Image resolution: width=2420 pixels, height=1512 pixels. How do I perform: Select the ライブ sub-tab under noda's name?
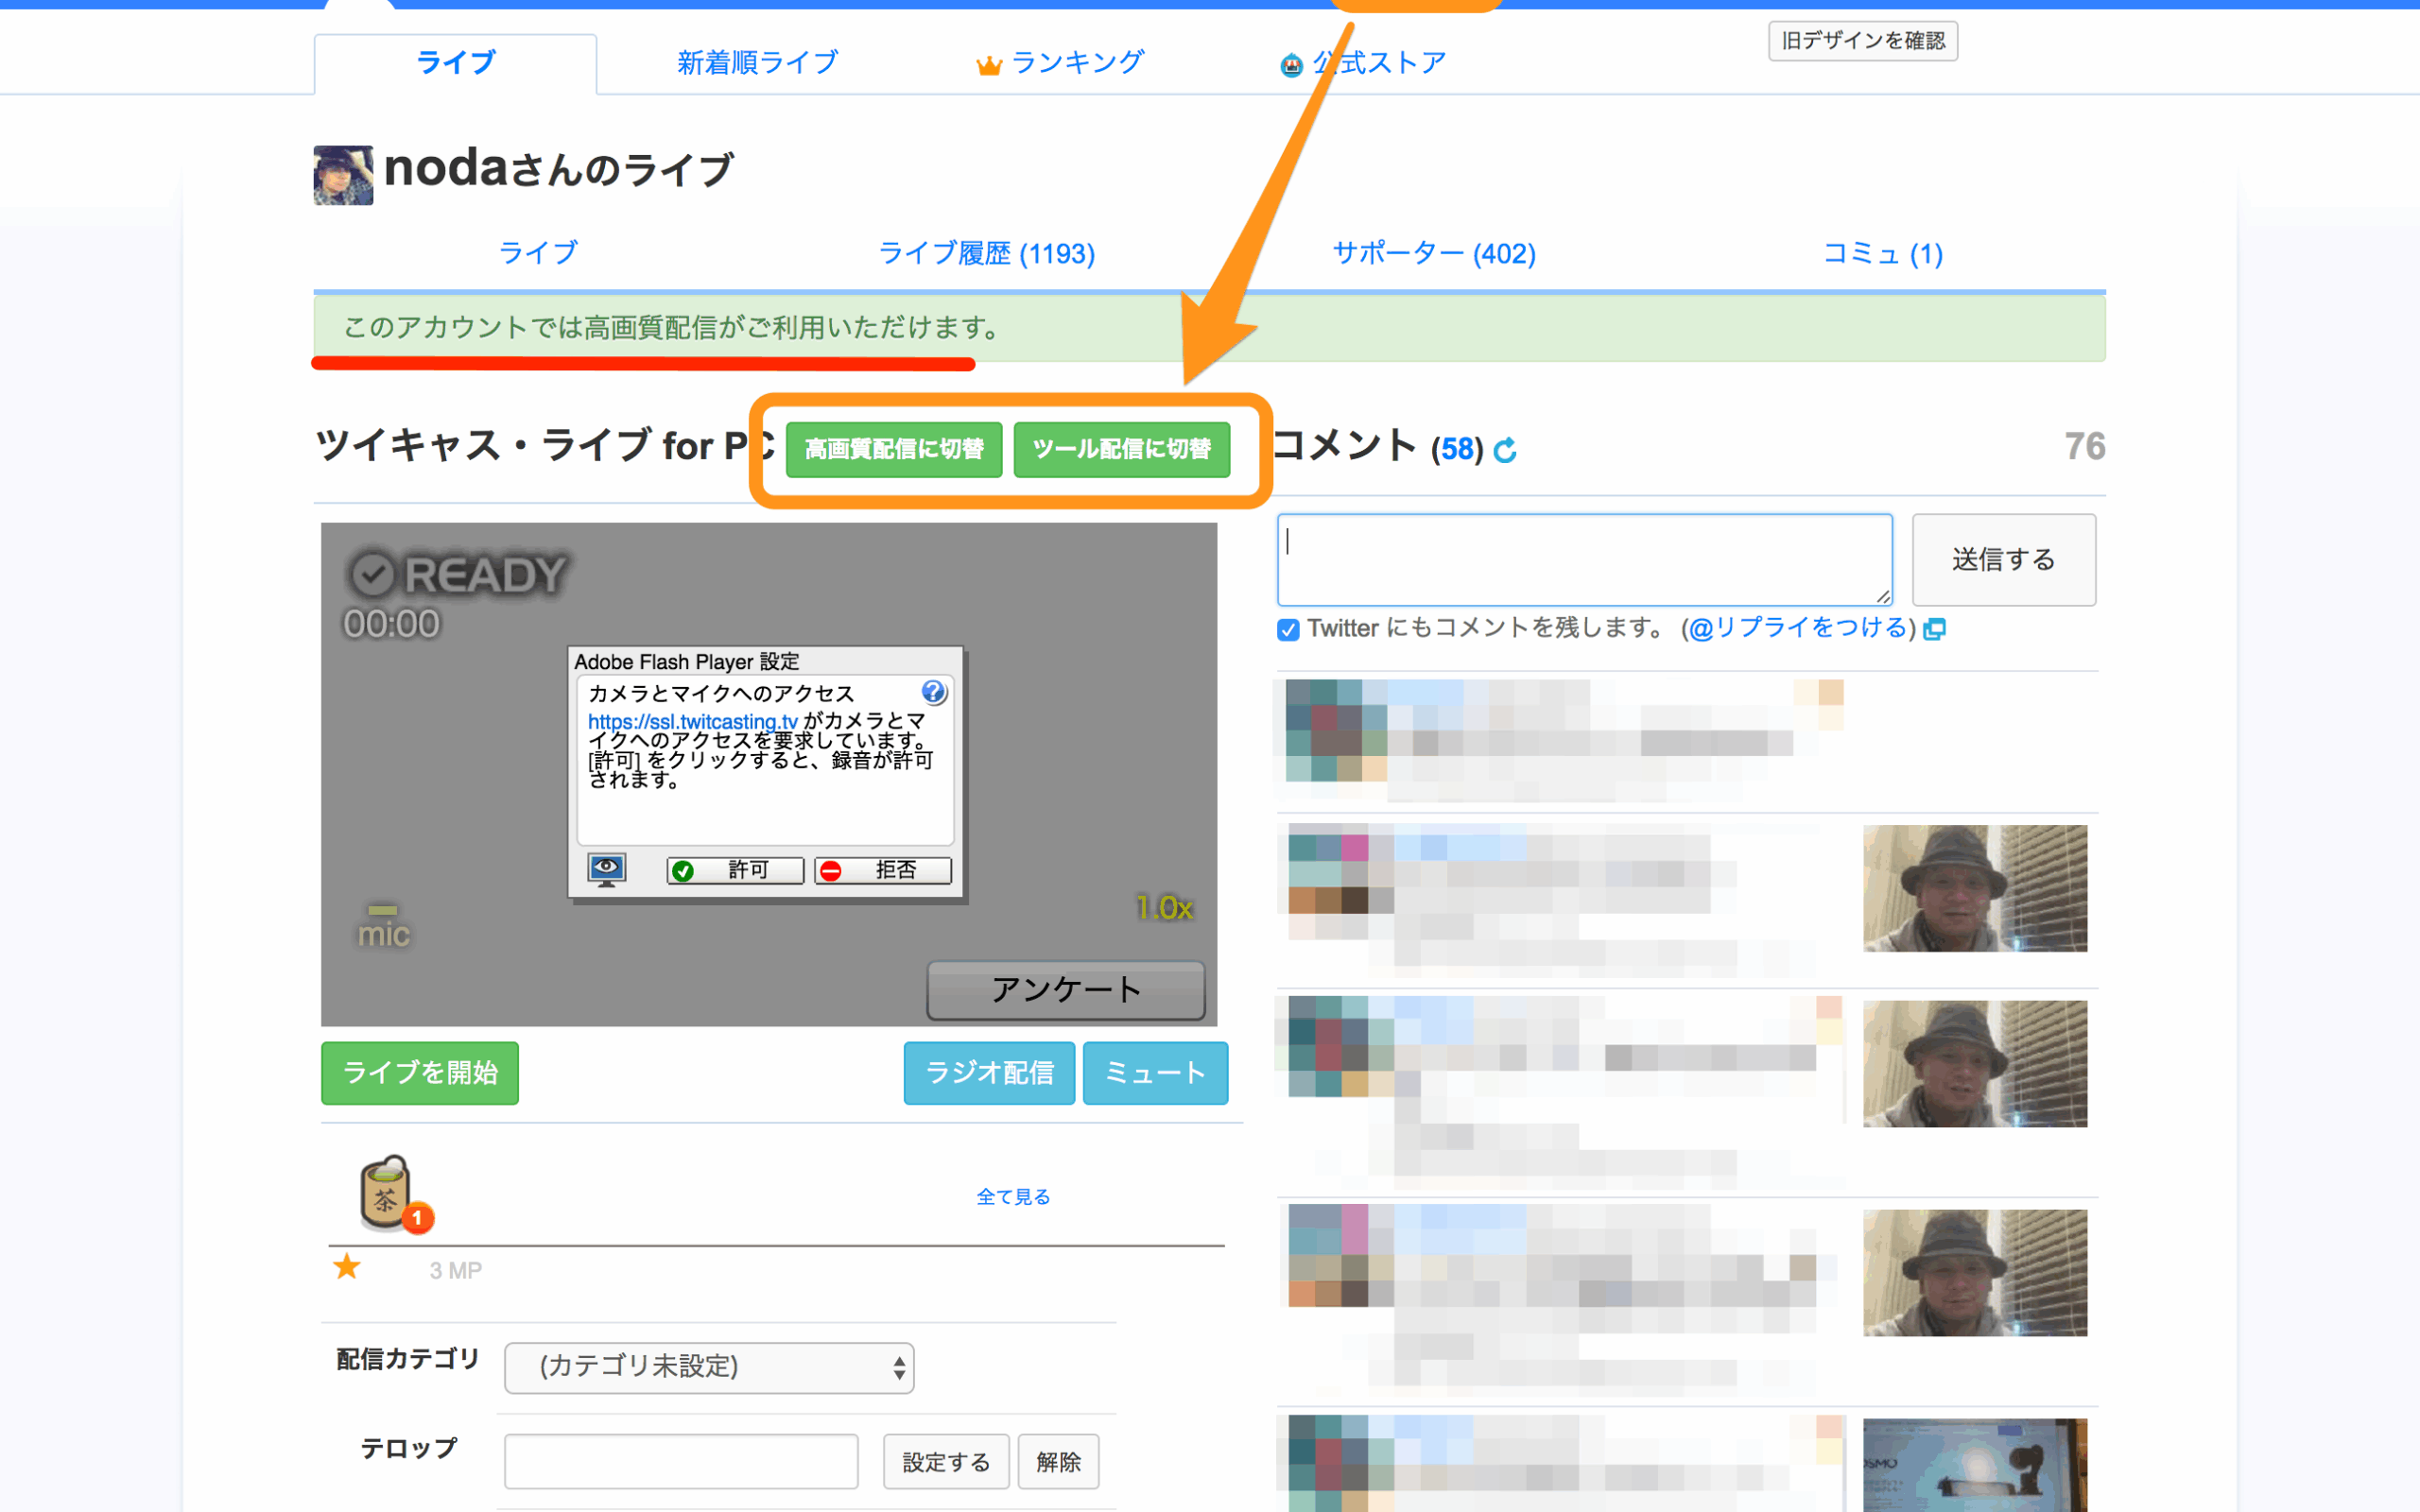click(x=538, y=254)
